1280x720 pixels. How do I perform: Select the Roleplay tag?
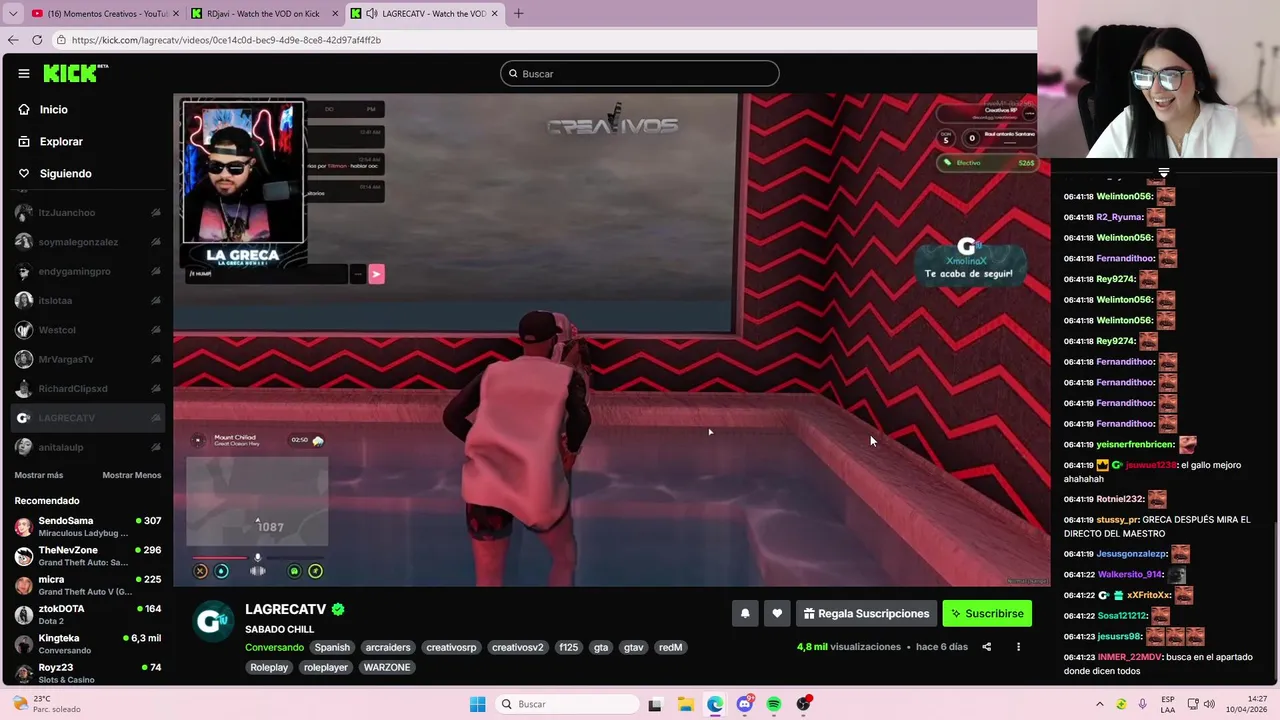(269, 667)
